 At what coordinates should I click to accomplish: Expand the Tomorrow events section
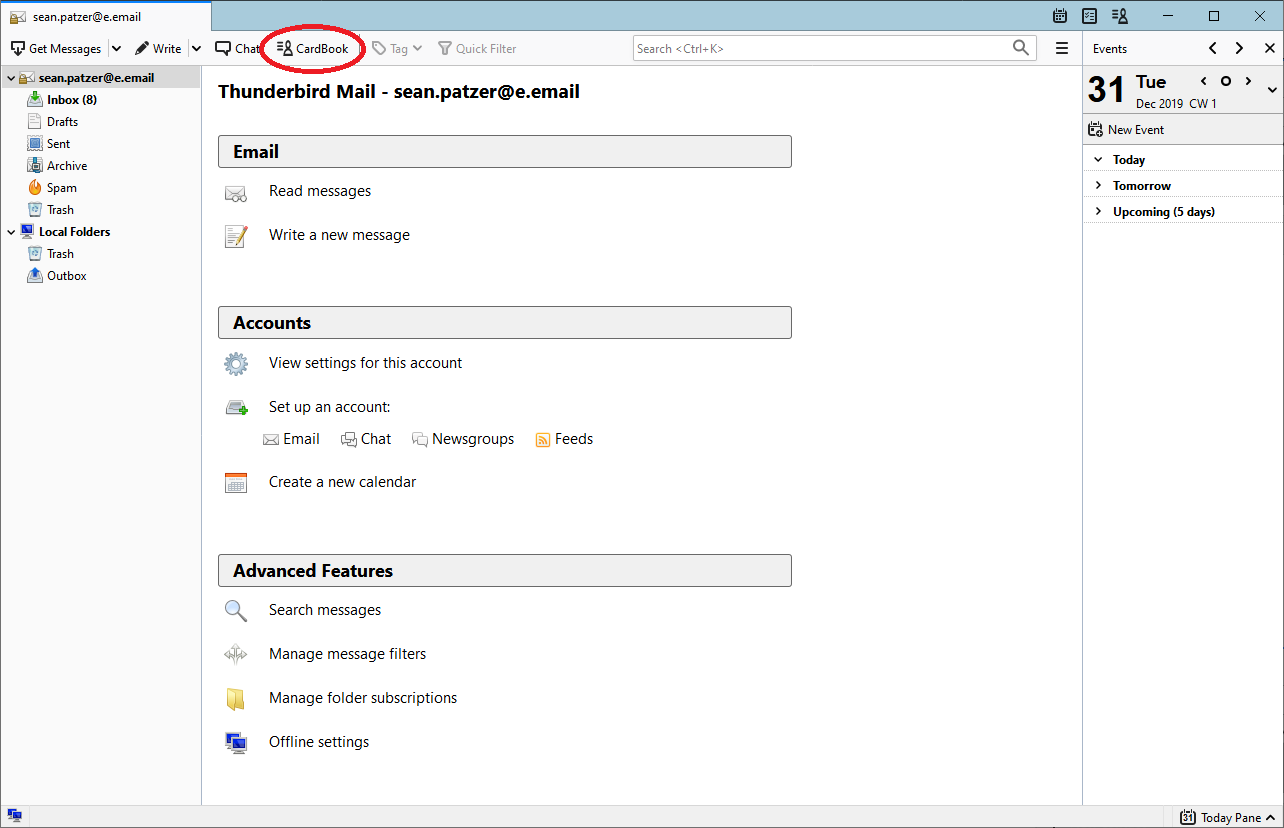click(1098, 186)
